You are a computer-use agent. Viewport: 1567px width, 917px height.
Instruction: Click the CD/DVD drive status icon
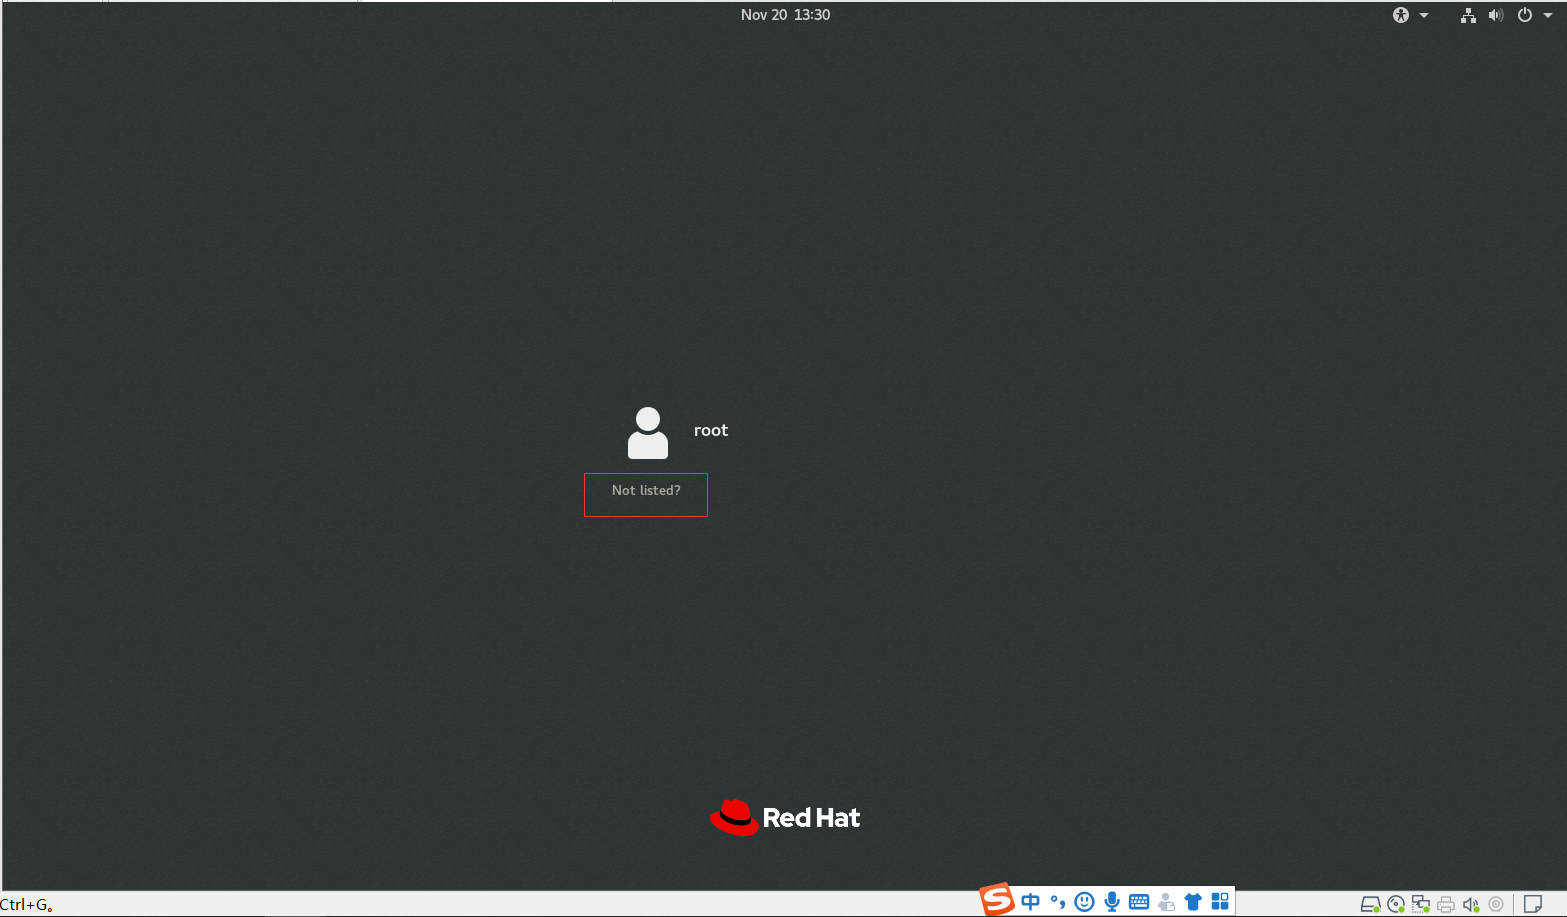tap(1396, 905)
